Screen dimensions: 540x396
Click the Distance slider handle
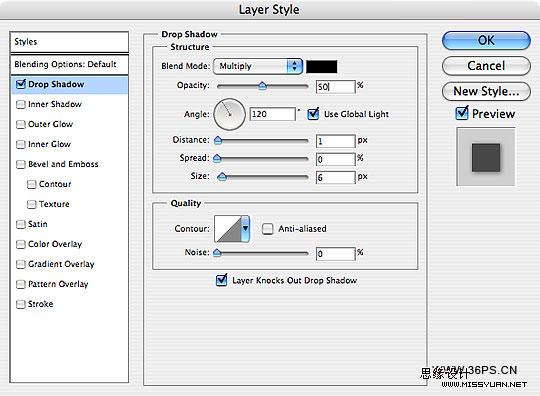click(x=218, y=140)
